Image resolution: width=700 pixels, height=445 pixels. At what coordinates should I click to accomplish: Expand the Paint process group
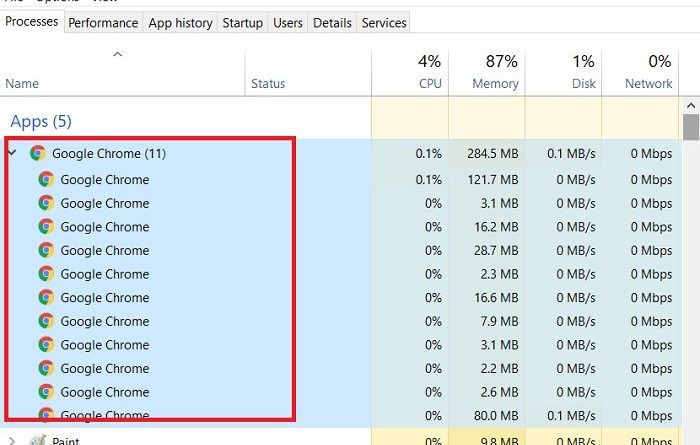click(12, 441)
